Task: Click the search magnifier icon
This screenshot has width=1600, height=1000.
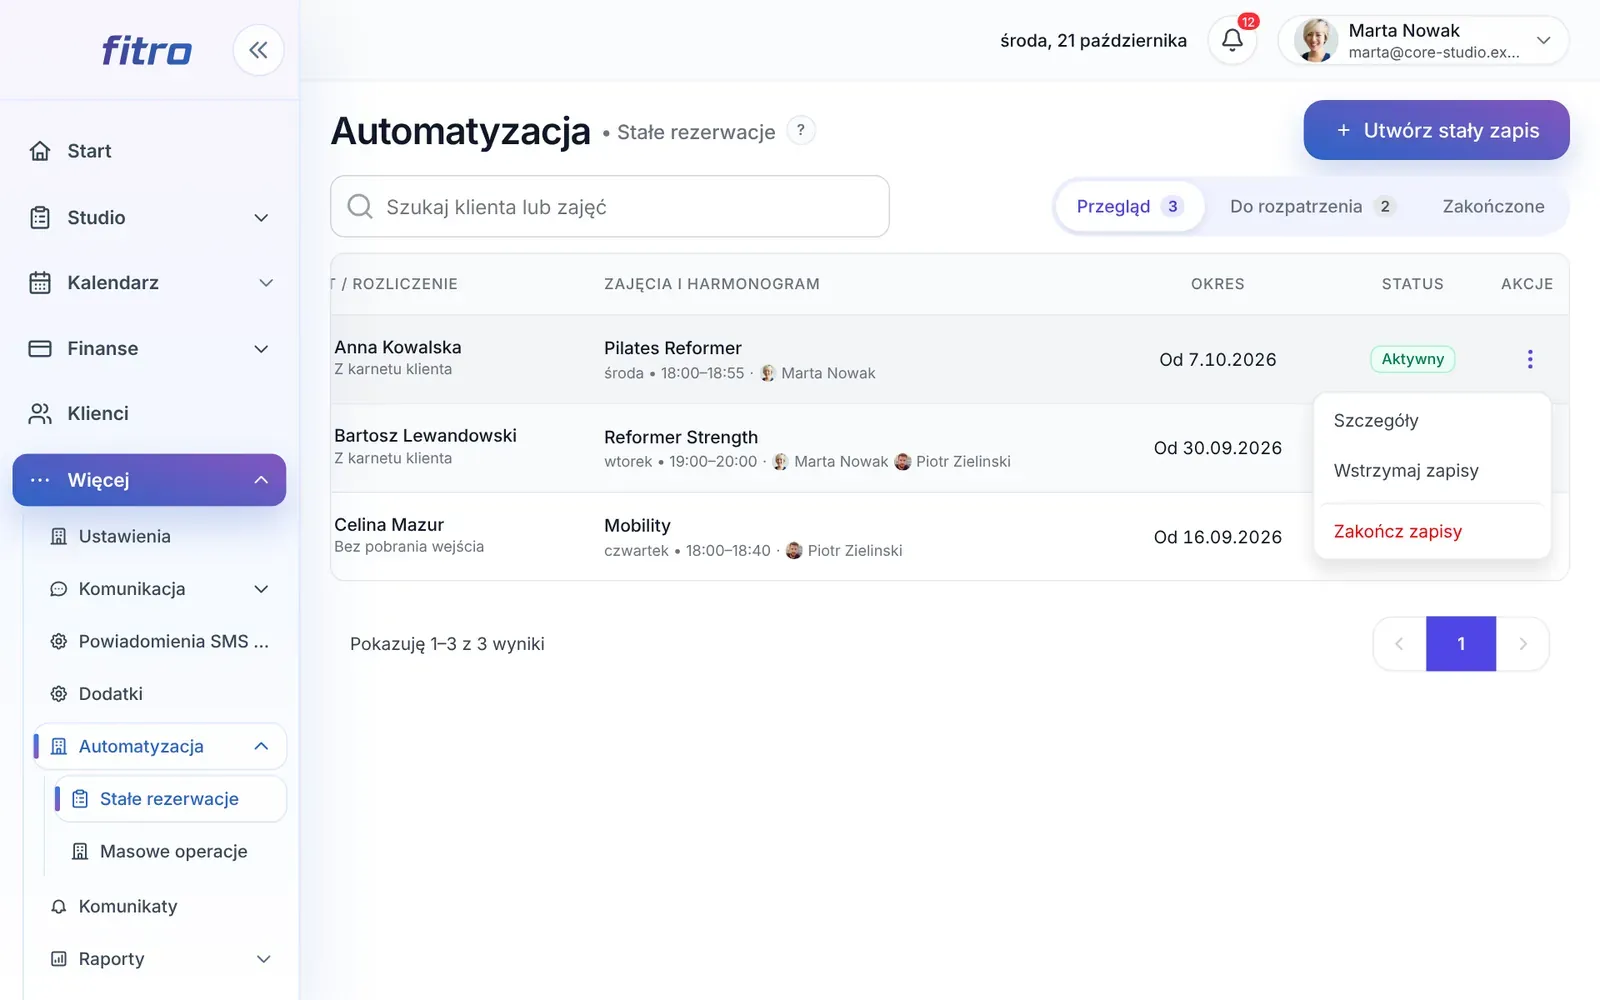Action: [360, 207]
